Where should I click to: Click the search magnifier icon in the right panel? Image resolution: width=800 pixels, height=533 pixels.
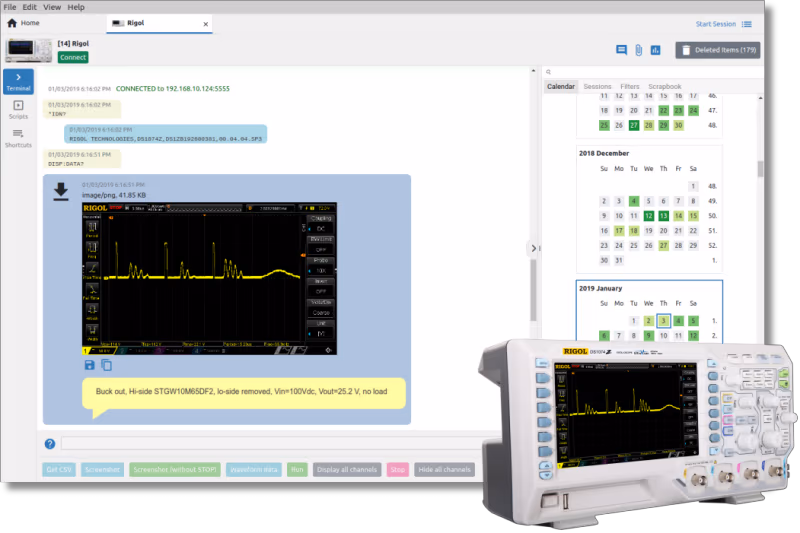click(x=548, y=72)
